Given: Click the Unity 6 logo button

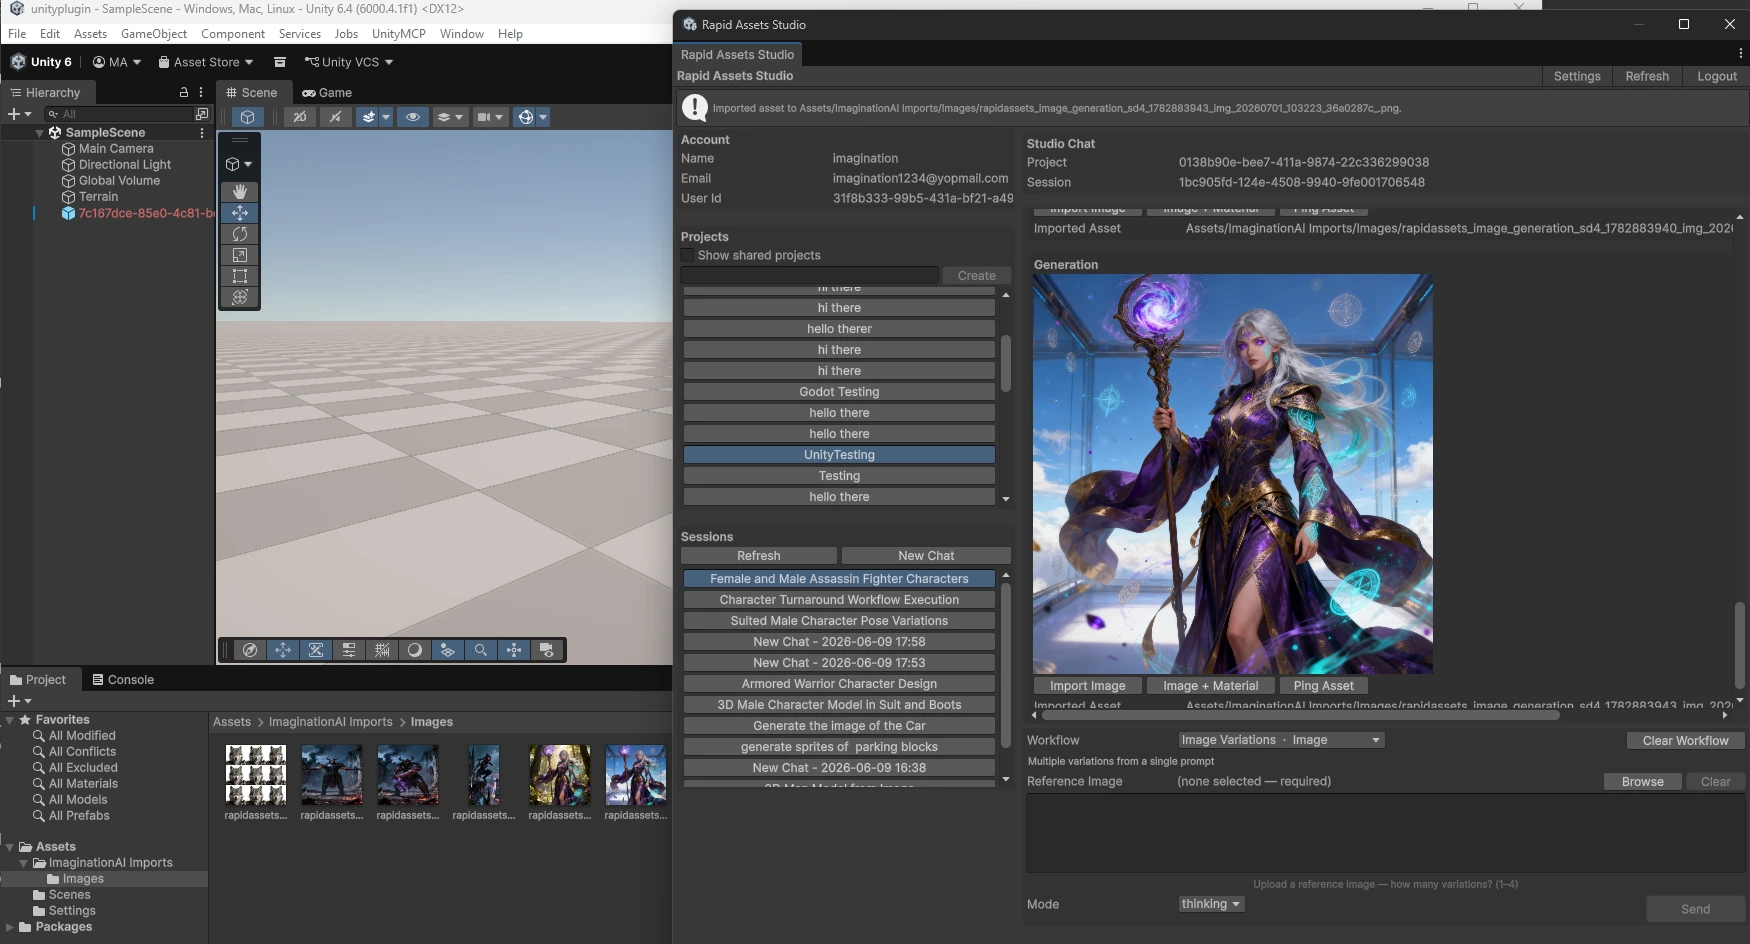Looking at the screenshot, I should point(41,62).
